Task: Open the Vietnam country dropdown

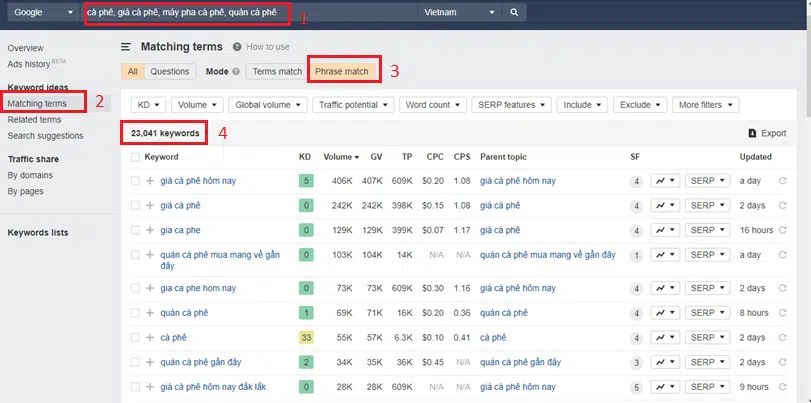Action: [x=459, y=12]
